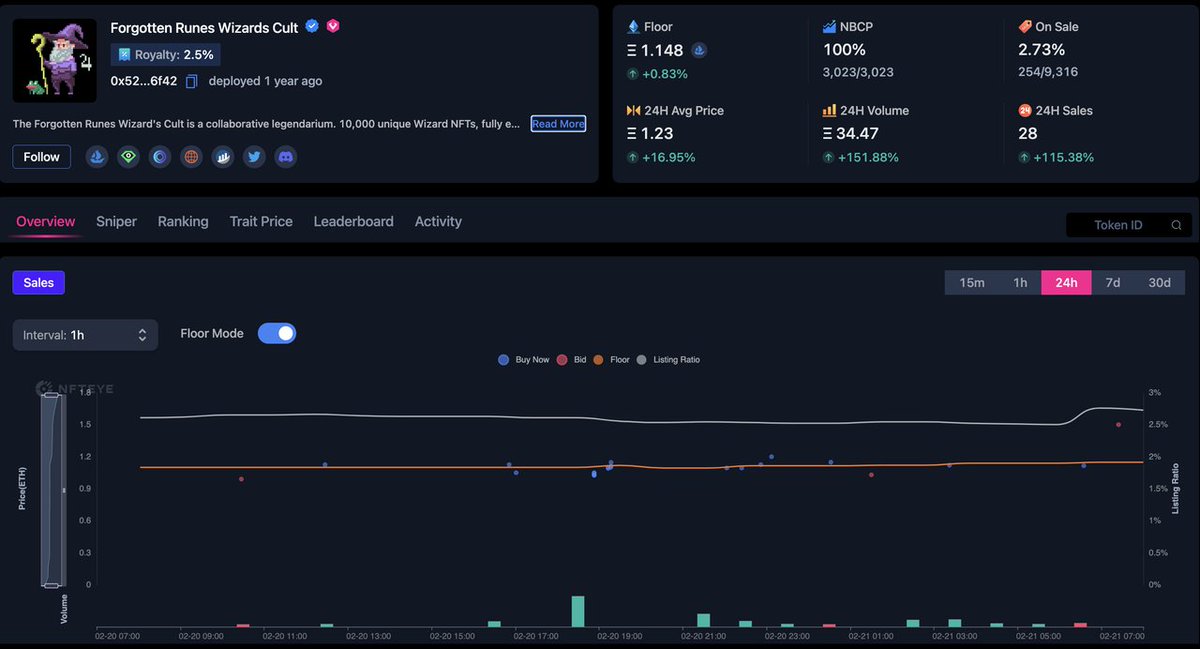
Task: Select the 24h time range
Action: point(1066,283)
